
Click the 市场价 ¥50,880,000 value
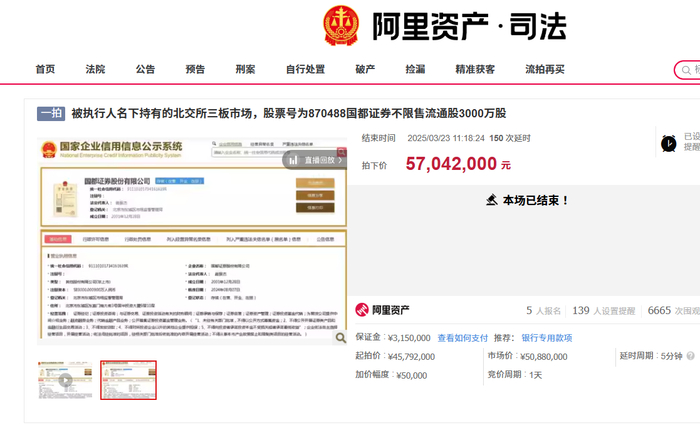tap(543, 357)
